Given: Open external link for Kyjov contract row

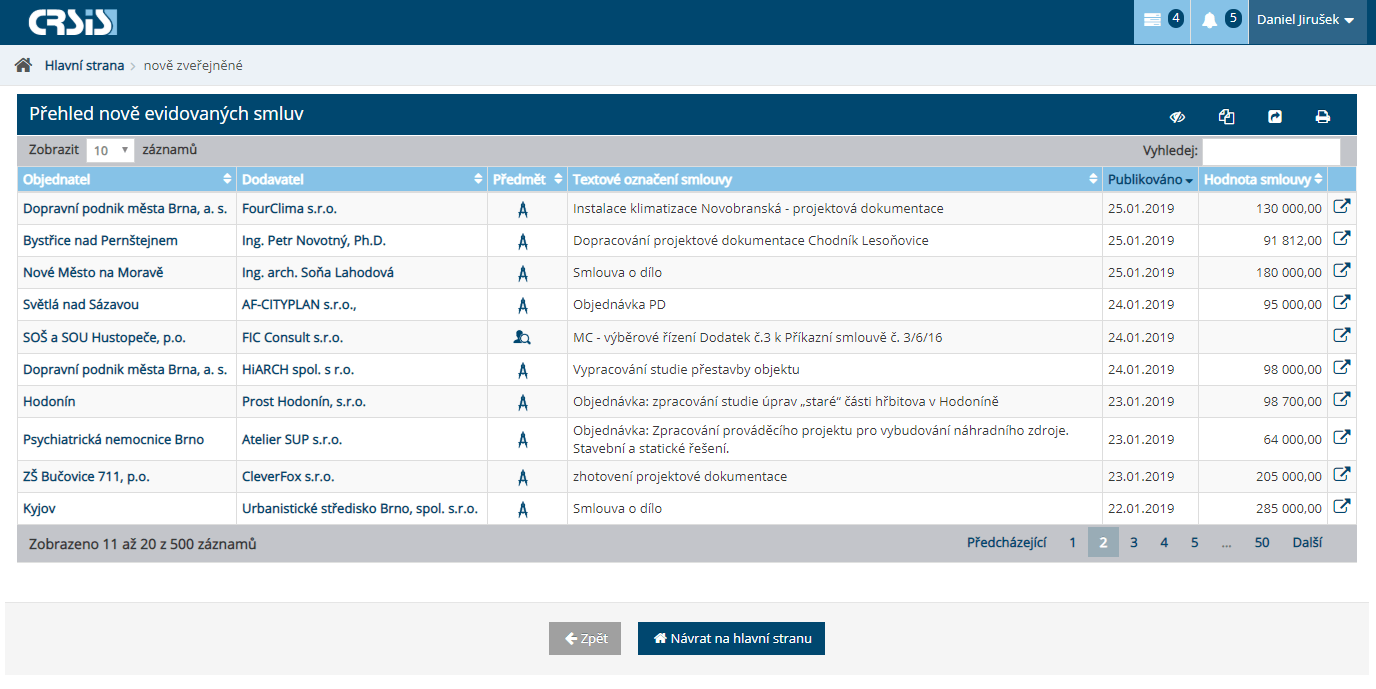Looking at the screenshot, I should (1342, 507).
